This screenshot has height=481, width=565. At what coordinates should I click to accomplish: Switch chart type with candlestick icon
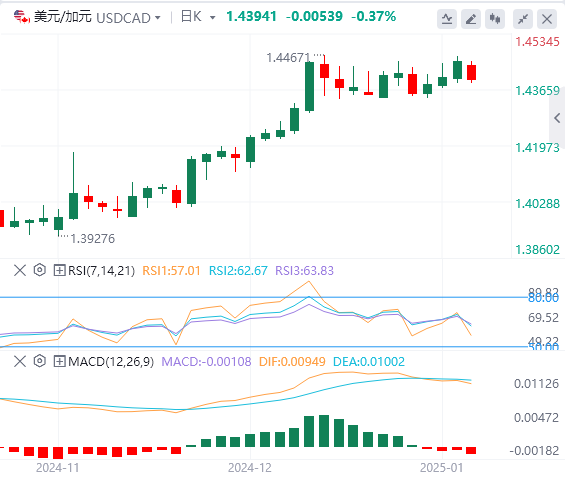495,19
